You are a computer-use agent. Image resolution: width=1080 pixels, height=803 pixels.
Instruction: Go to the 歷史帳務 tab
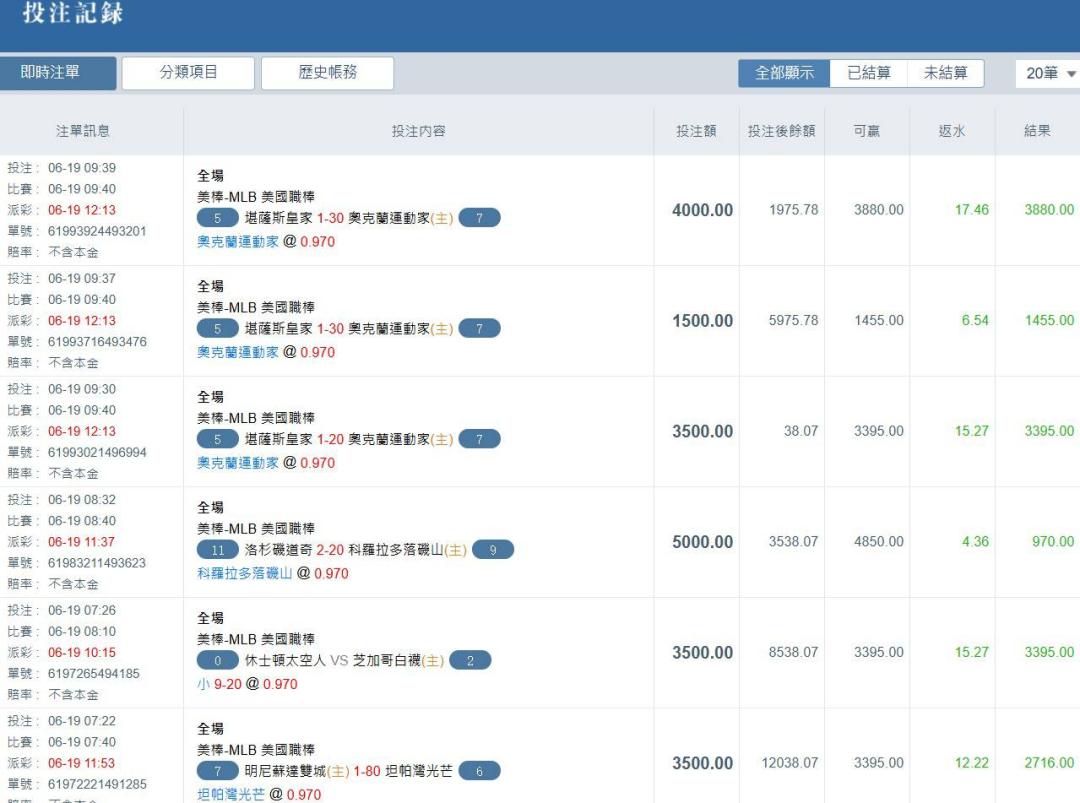pyautogui.click(x=327, y=73)
